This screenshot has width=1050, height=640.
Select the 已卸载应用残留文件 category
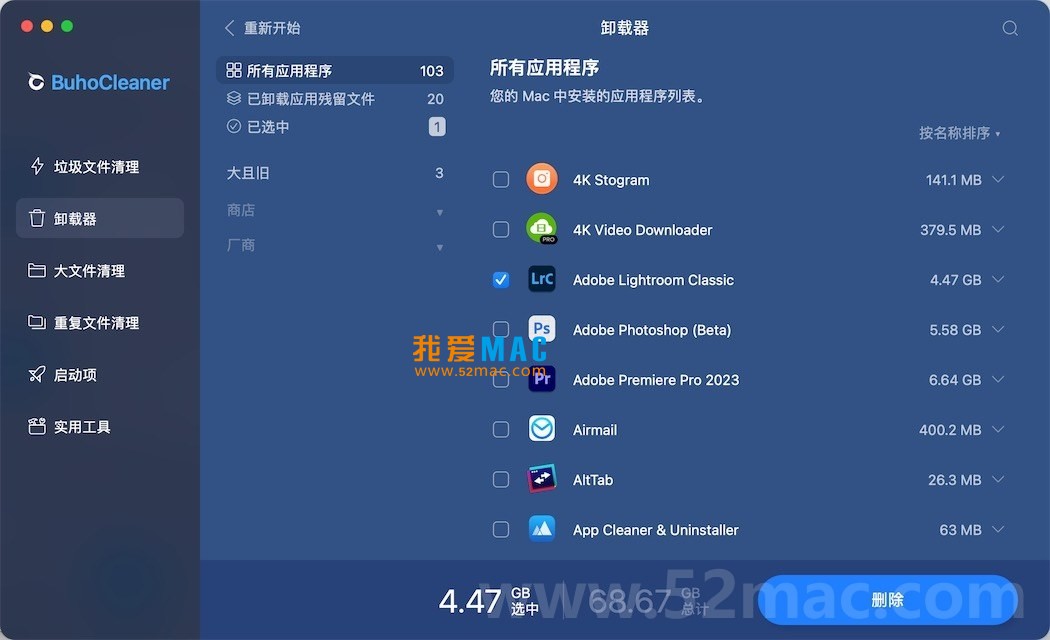[x=335, y=98]
